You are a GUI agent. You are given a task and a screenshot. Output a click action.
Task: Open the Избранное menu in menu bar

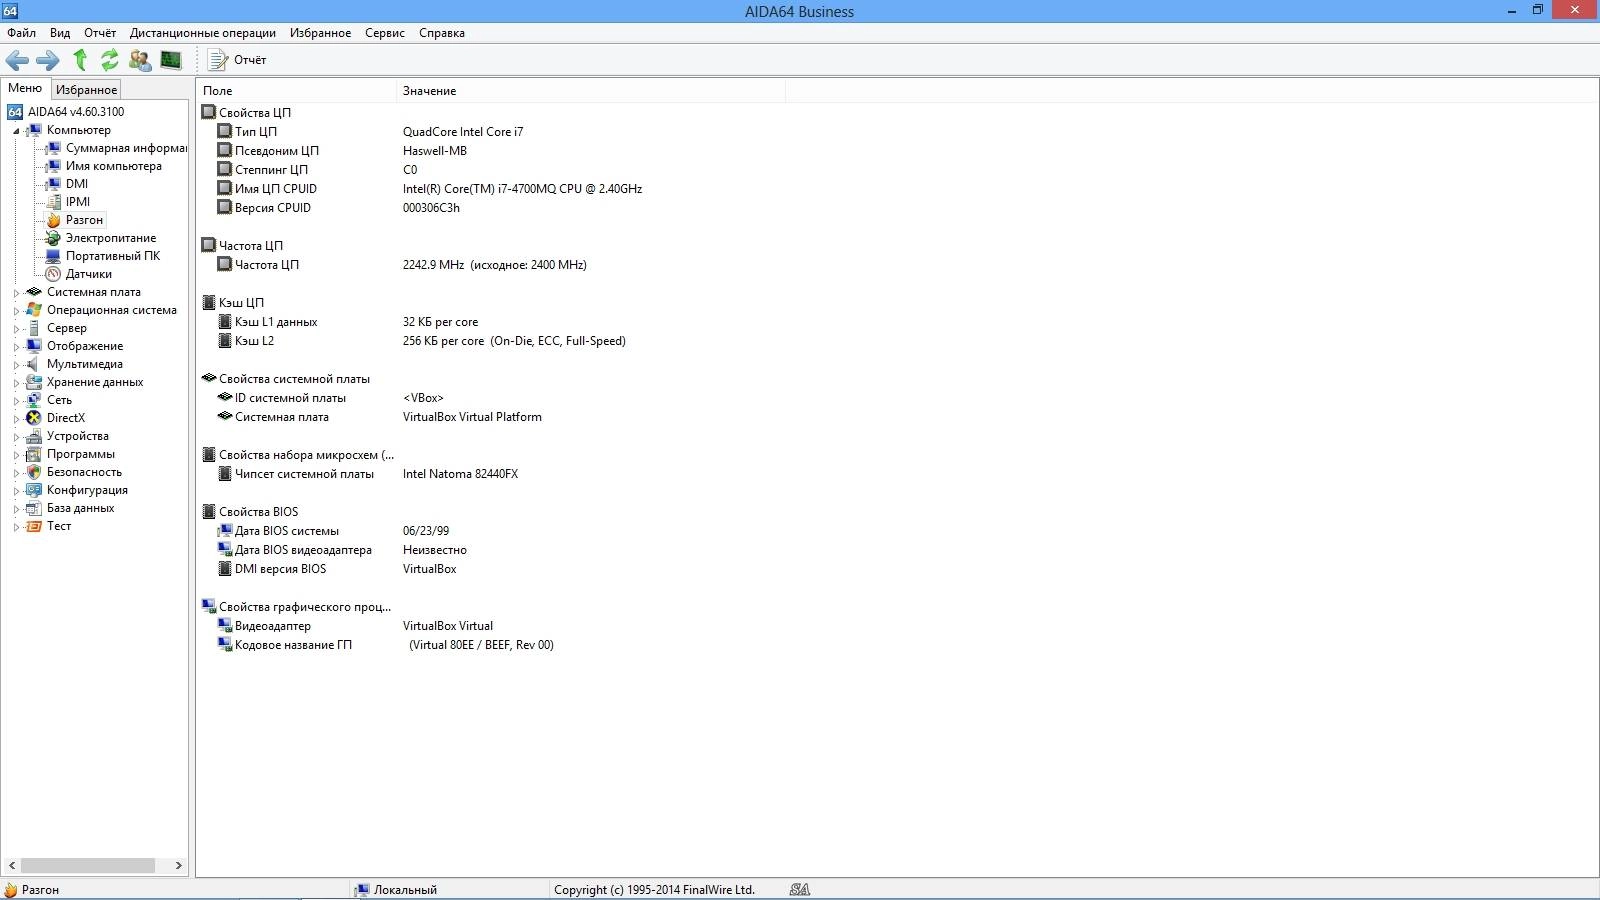[x=320, y=33]
